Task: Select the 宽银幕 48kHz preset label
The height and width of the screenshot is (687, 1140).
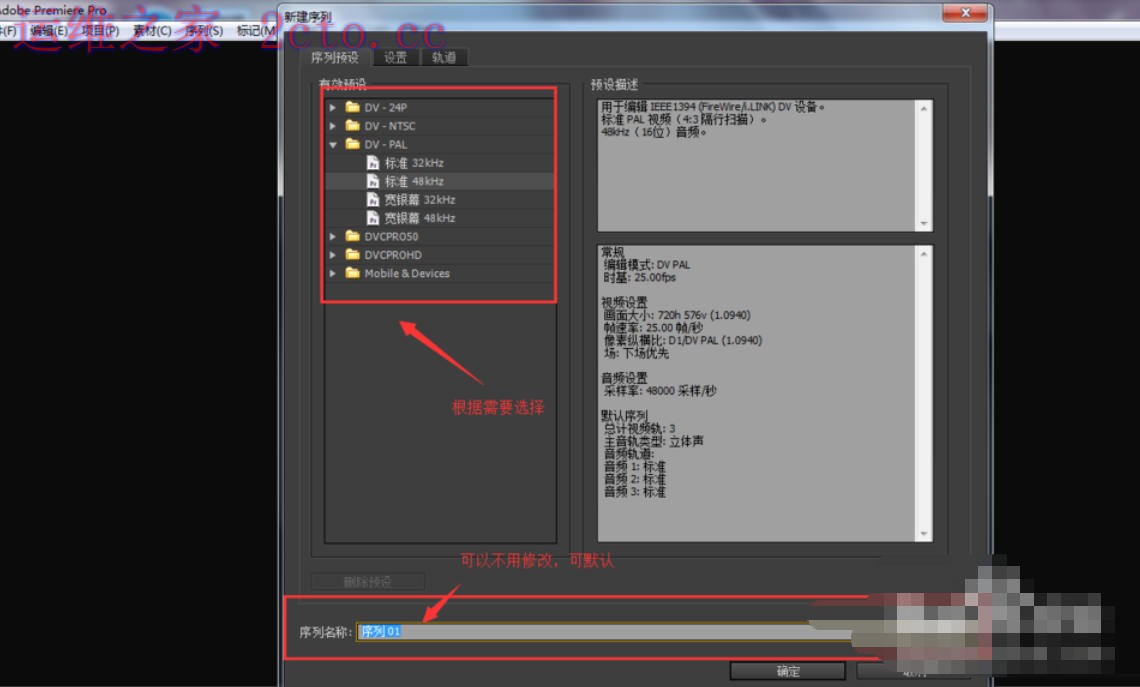Action: pos(420,218)
